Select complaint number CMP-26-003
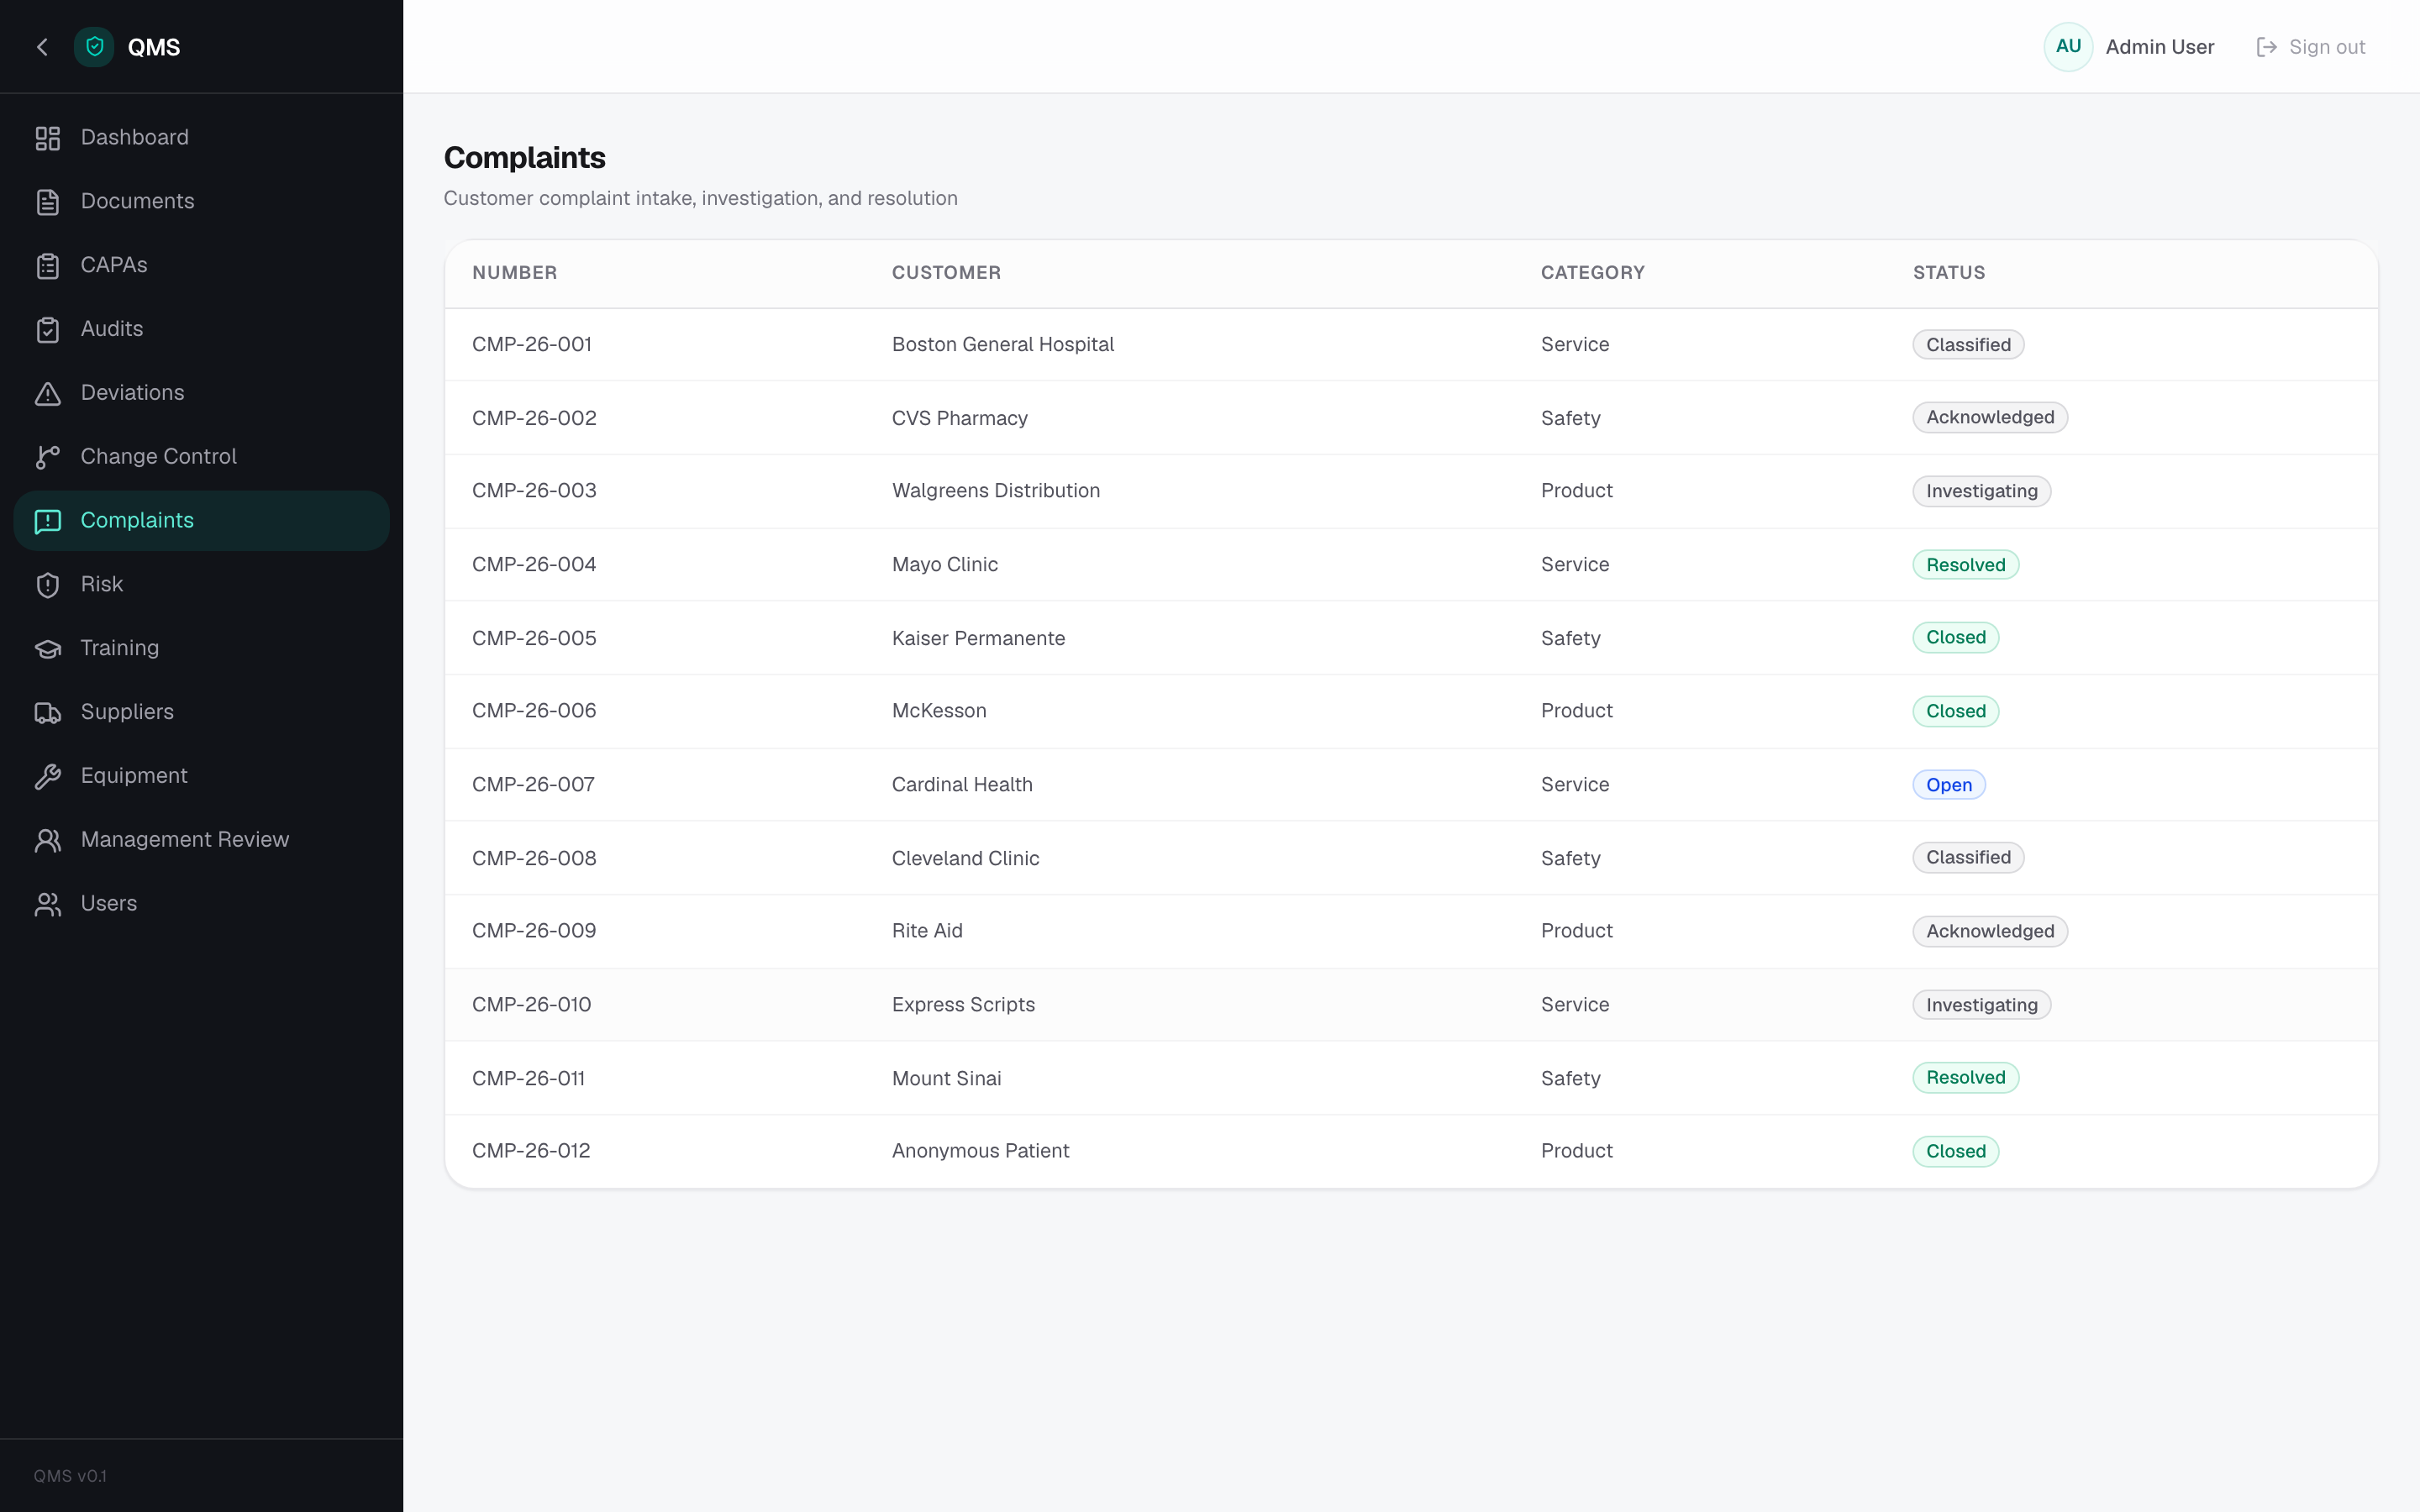 point(534,491)
